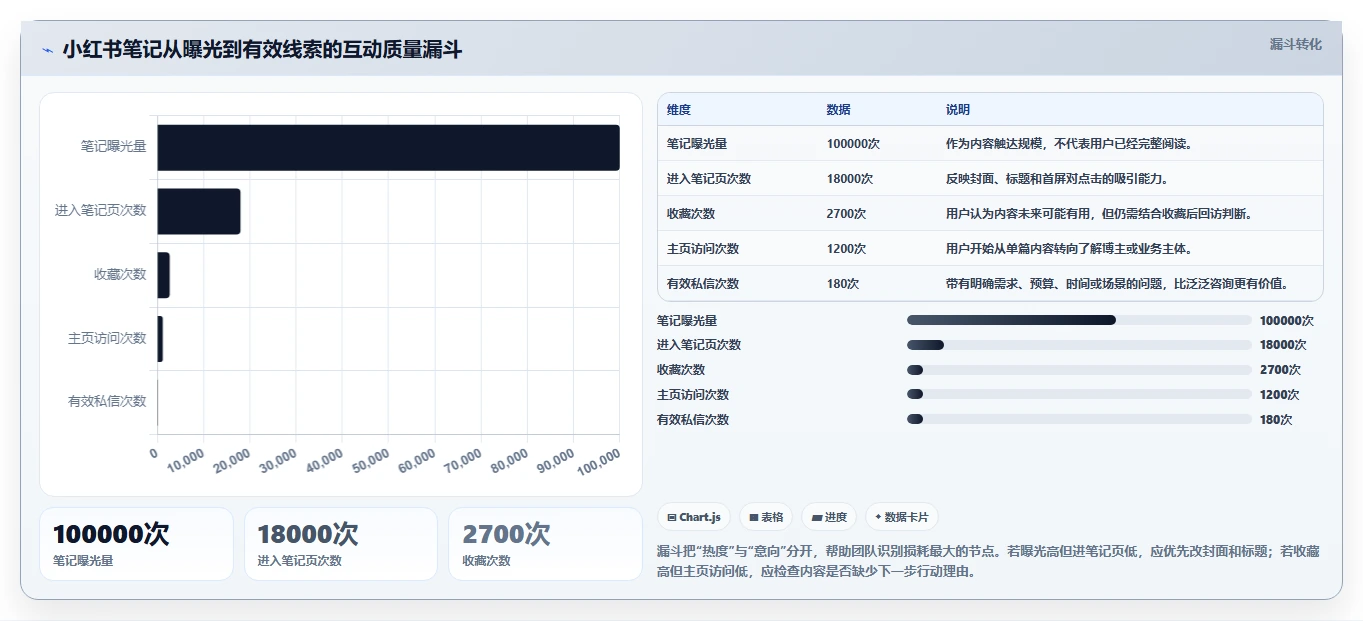
Task: Click the 18000次 cell in the table
Action: click(850, 179)
